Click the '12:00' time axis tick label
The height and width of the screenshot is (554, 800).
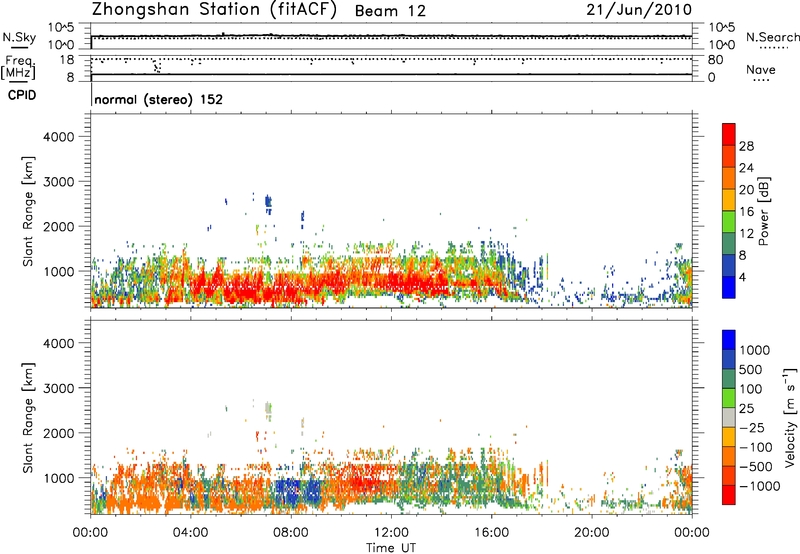[x=391, y=533]
